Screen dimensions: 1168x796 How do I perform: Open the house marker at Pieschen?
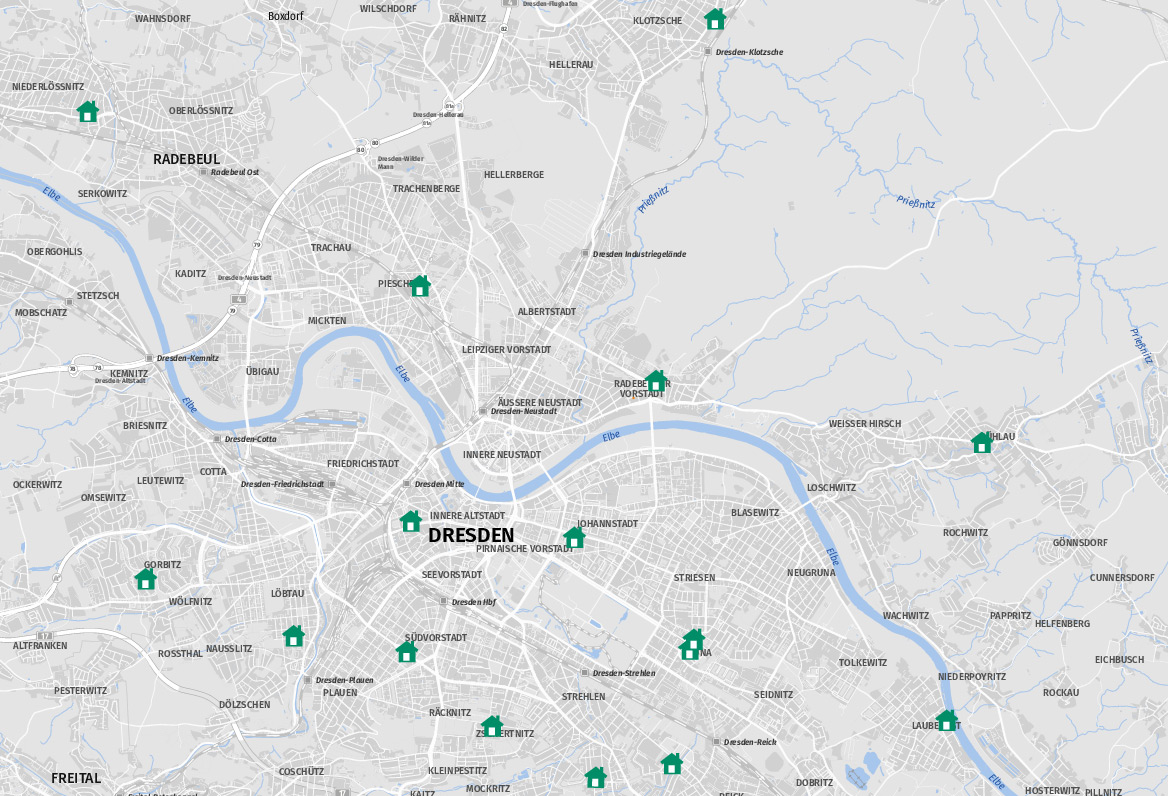420,286
